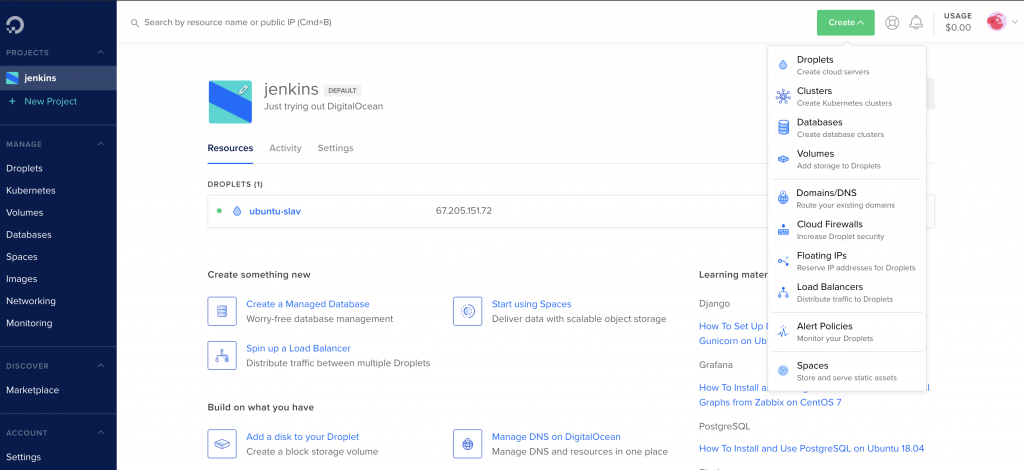The height and width of the screenshot is (470, 1024).
Task: Open Networking in the sidebar
Action: [31, 302]
